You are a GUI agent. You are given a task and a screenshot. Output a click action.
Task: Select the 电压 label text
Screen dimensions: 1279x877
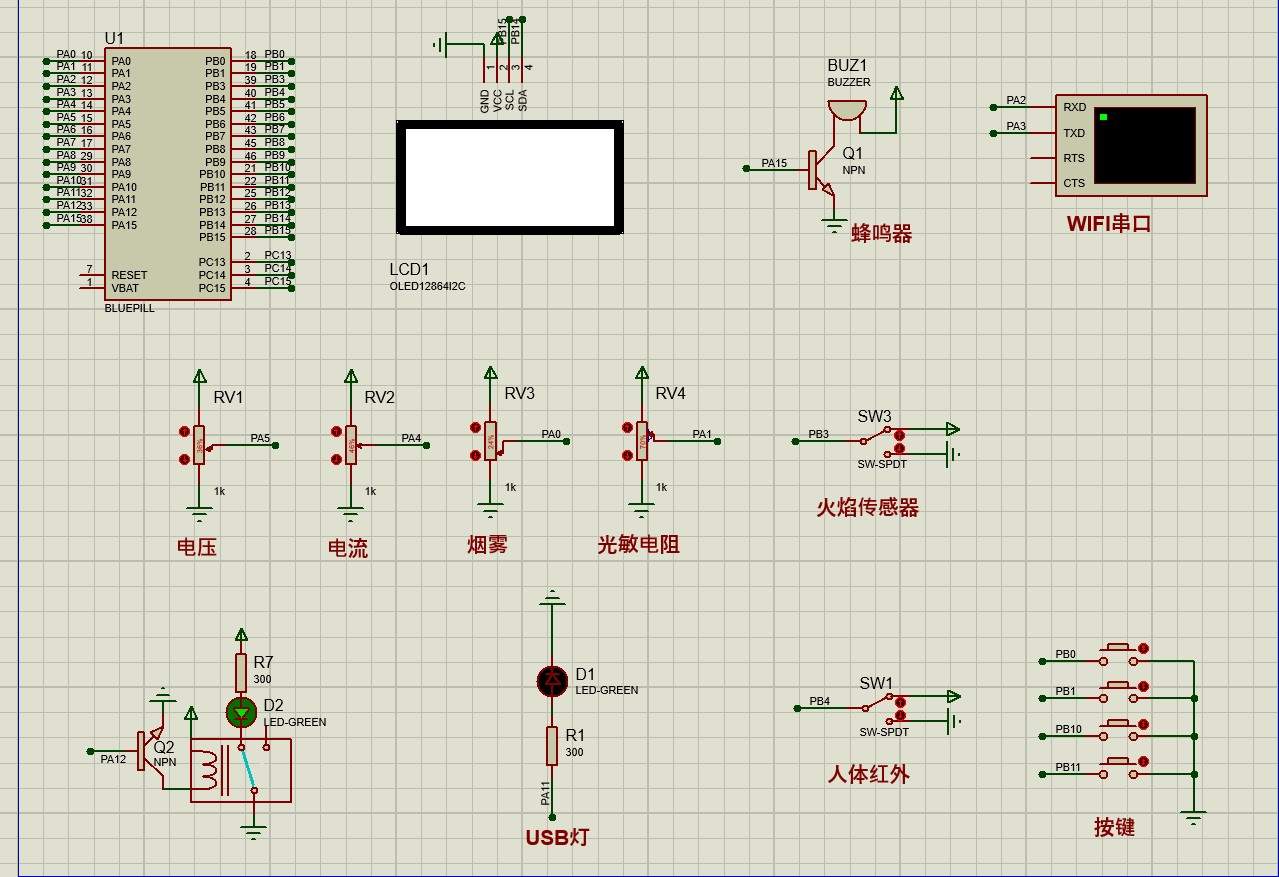click(196, 547)
